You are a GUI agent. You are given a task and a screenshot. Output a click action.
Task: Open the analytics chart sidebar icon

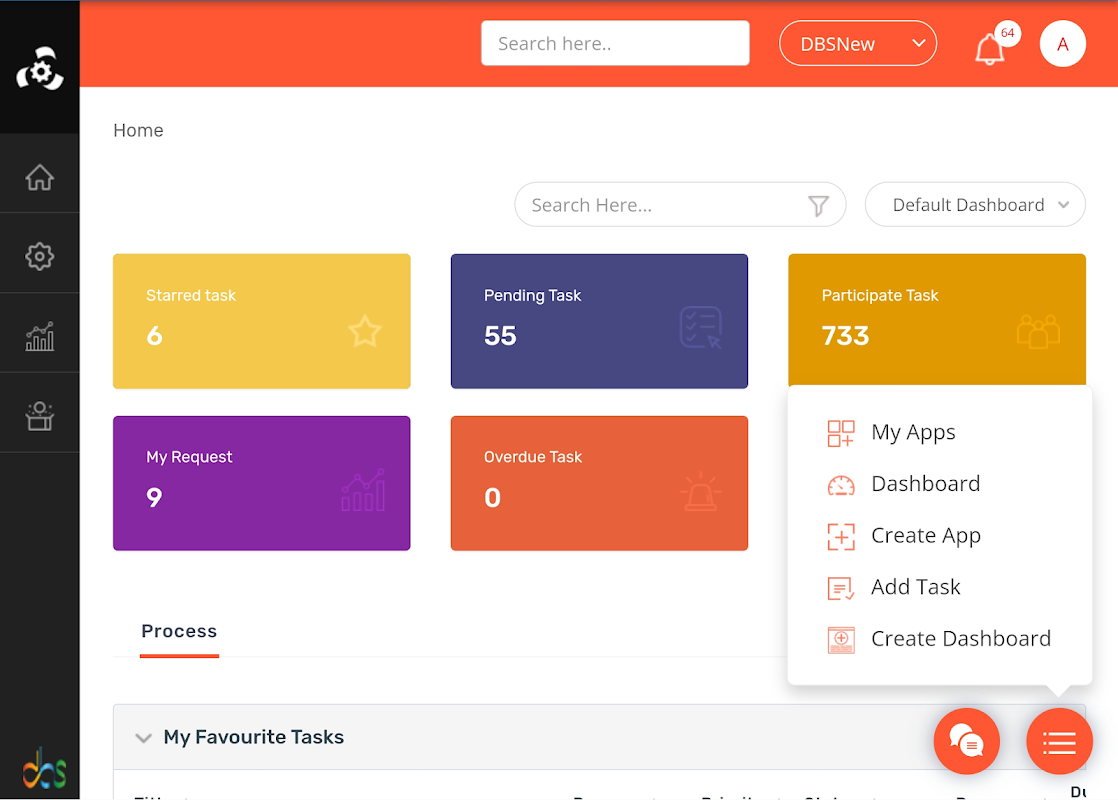coord(39,336)
